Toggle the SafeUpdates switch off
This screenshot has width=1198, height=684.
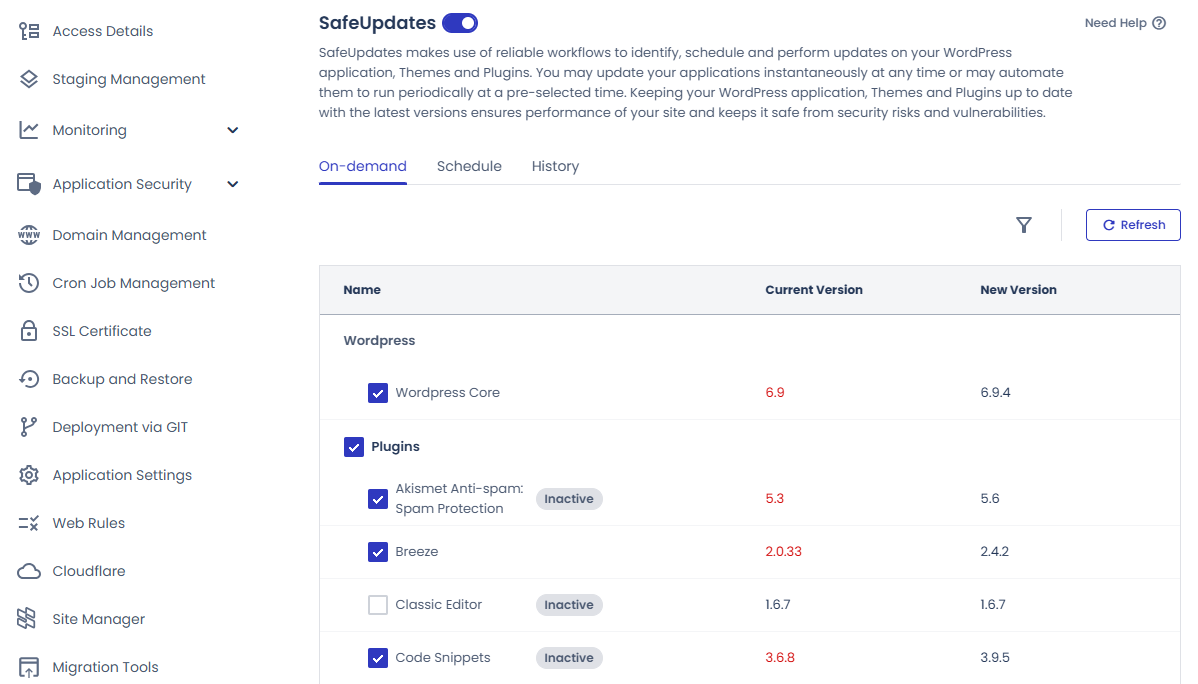coord(460,23)
